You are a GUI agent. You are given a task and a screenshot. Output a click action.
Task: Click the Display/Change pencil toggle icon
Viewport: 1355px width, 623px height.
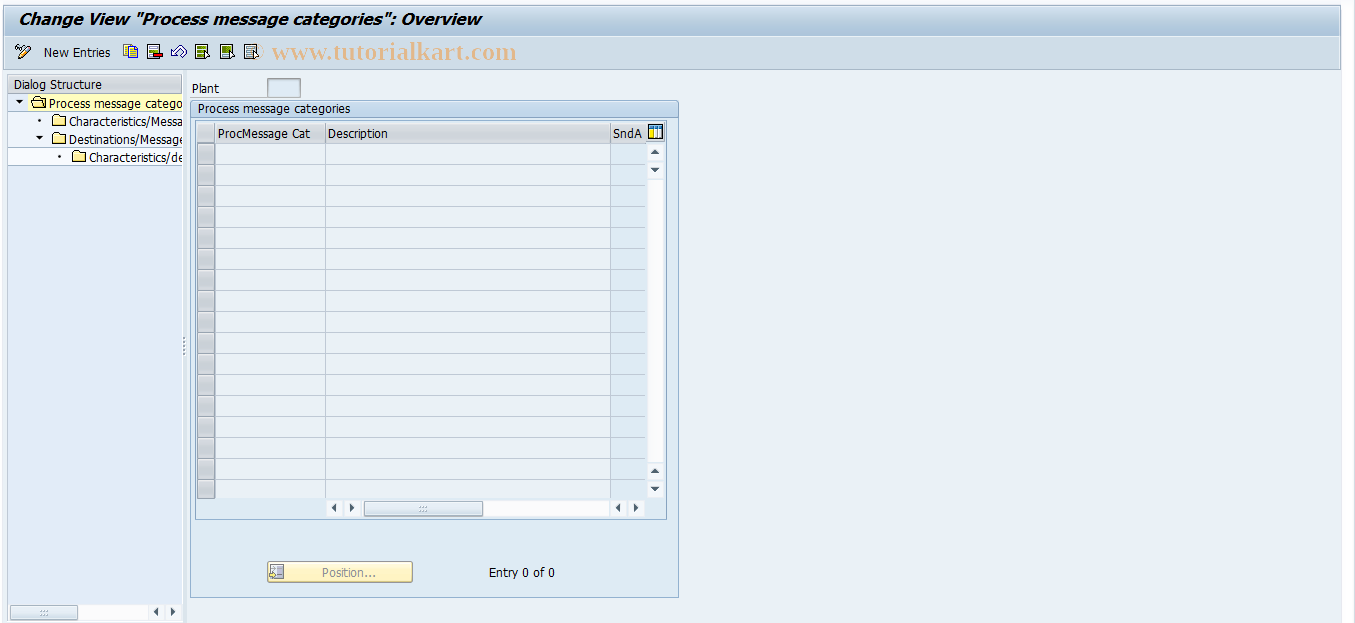tap(23, 52)
